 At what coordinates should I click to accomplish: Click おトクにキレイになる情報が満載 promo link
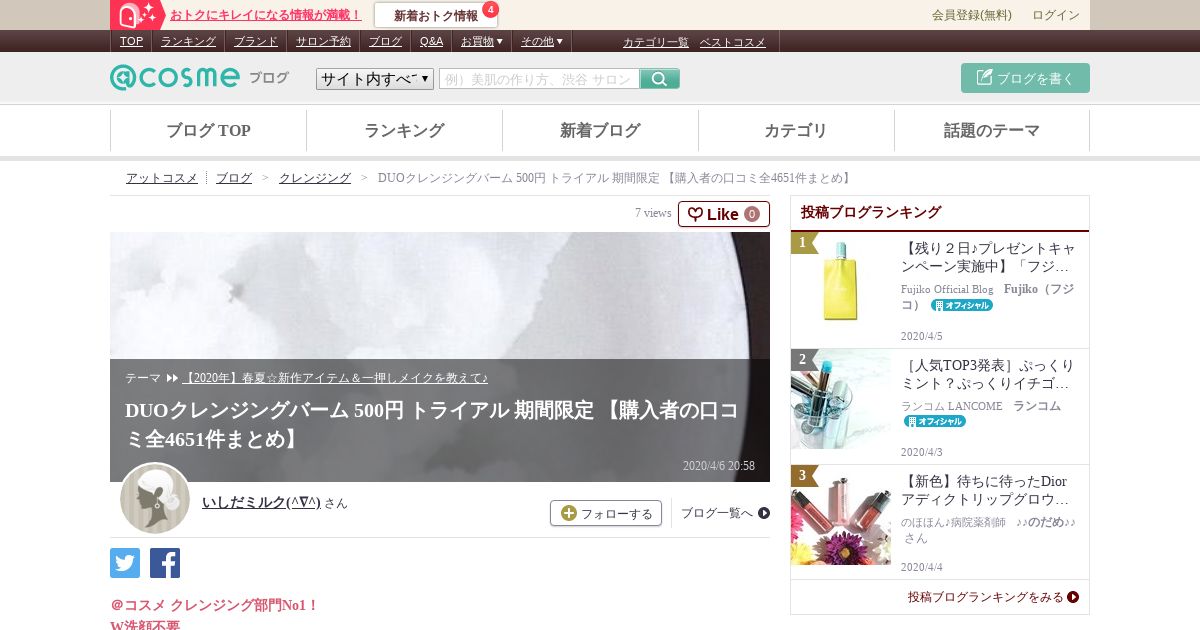coord(266,15)
